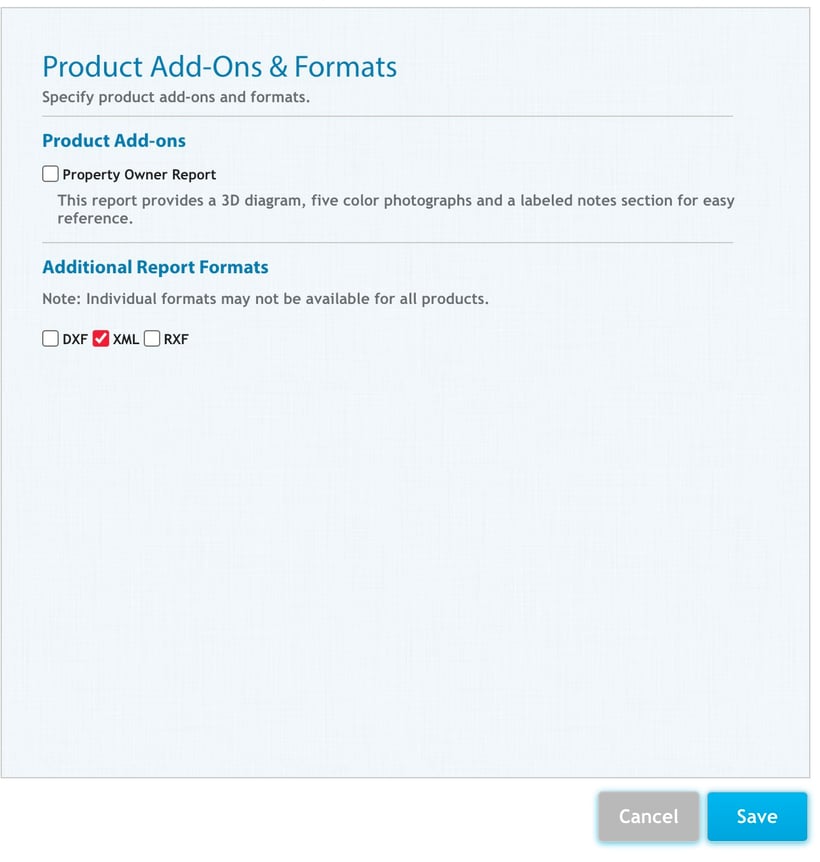Screen dimensions: 820x862
Task: Check the DXF format checkbox
Action: 50,338
